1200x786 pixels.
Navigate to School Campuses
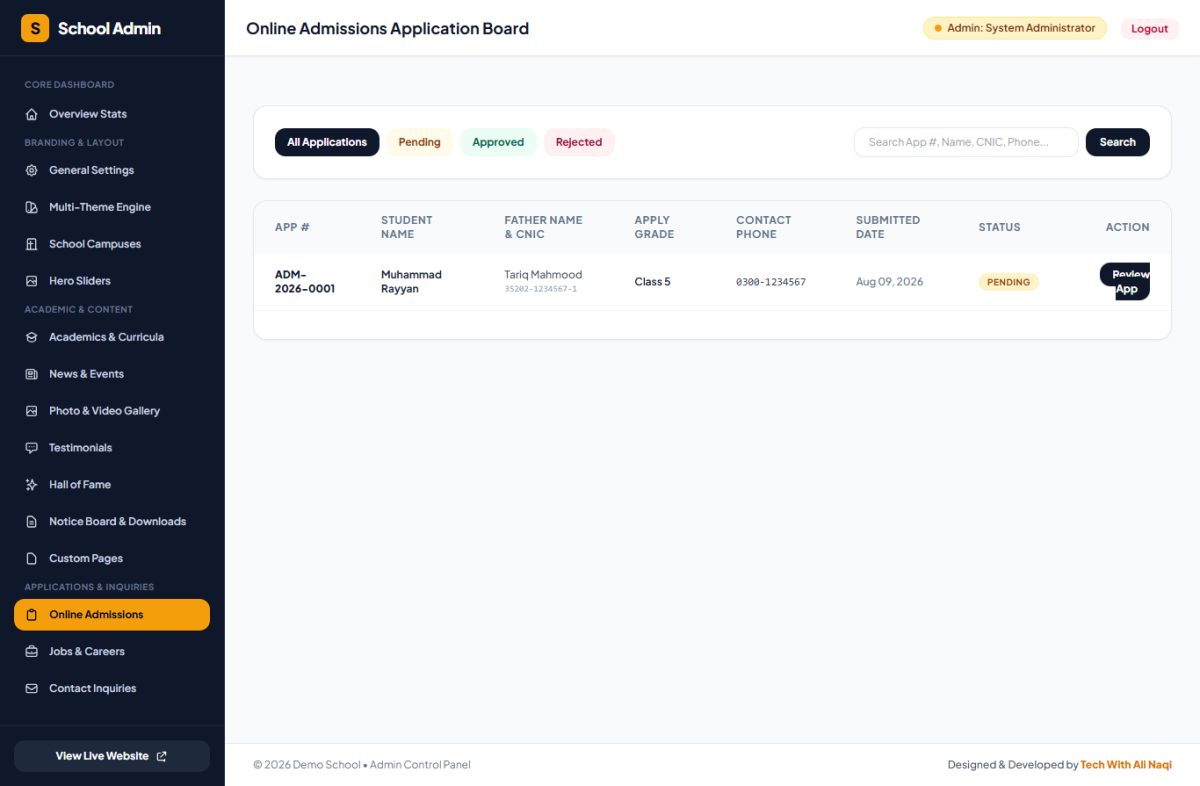tap(112, 244)
